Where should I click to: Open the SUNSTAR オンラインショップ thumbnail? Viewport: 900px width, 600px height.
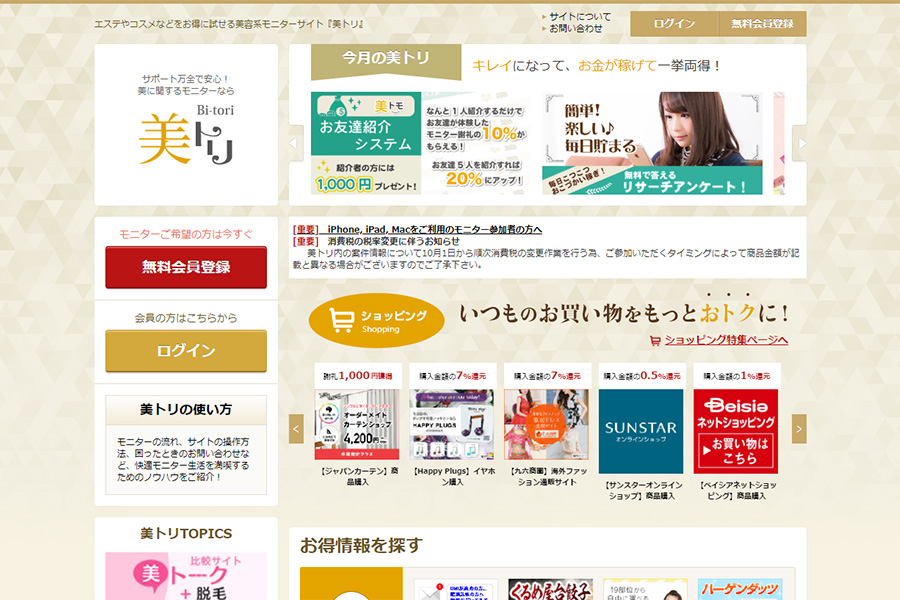point(641,432)
